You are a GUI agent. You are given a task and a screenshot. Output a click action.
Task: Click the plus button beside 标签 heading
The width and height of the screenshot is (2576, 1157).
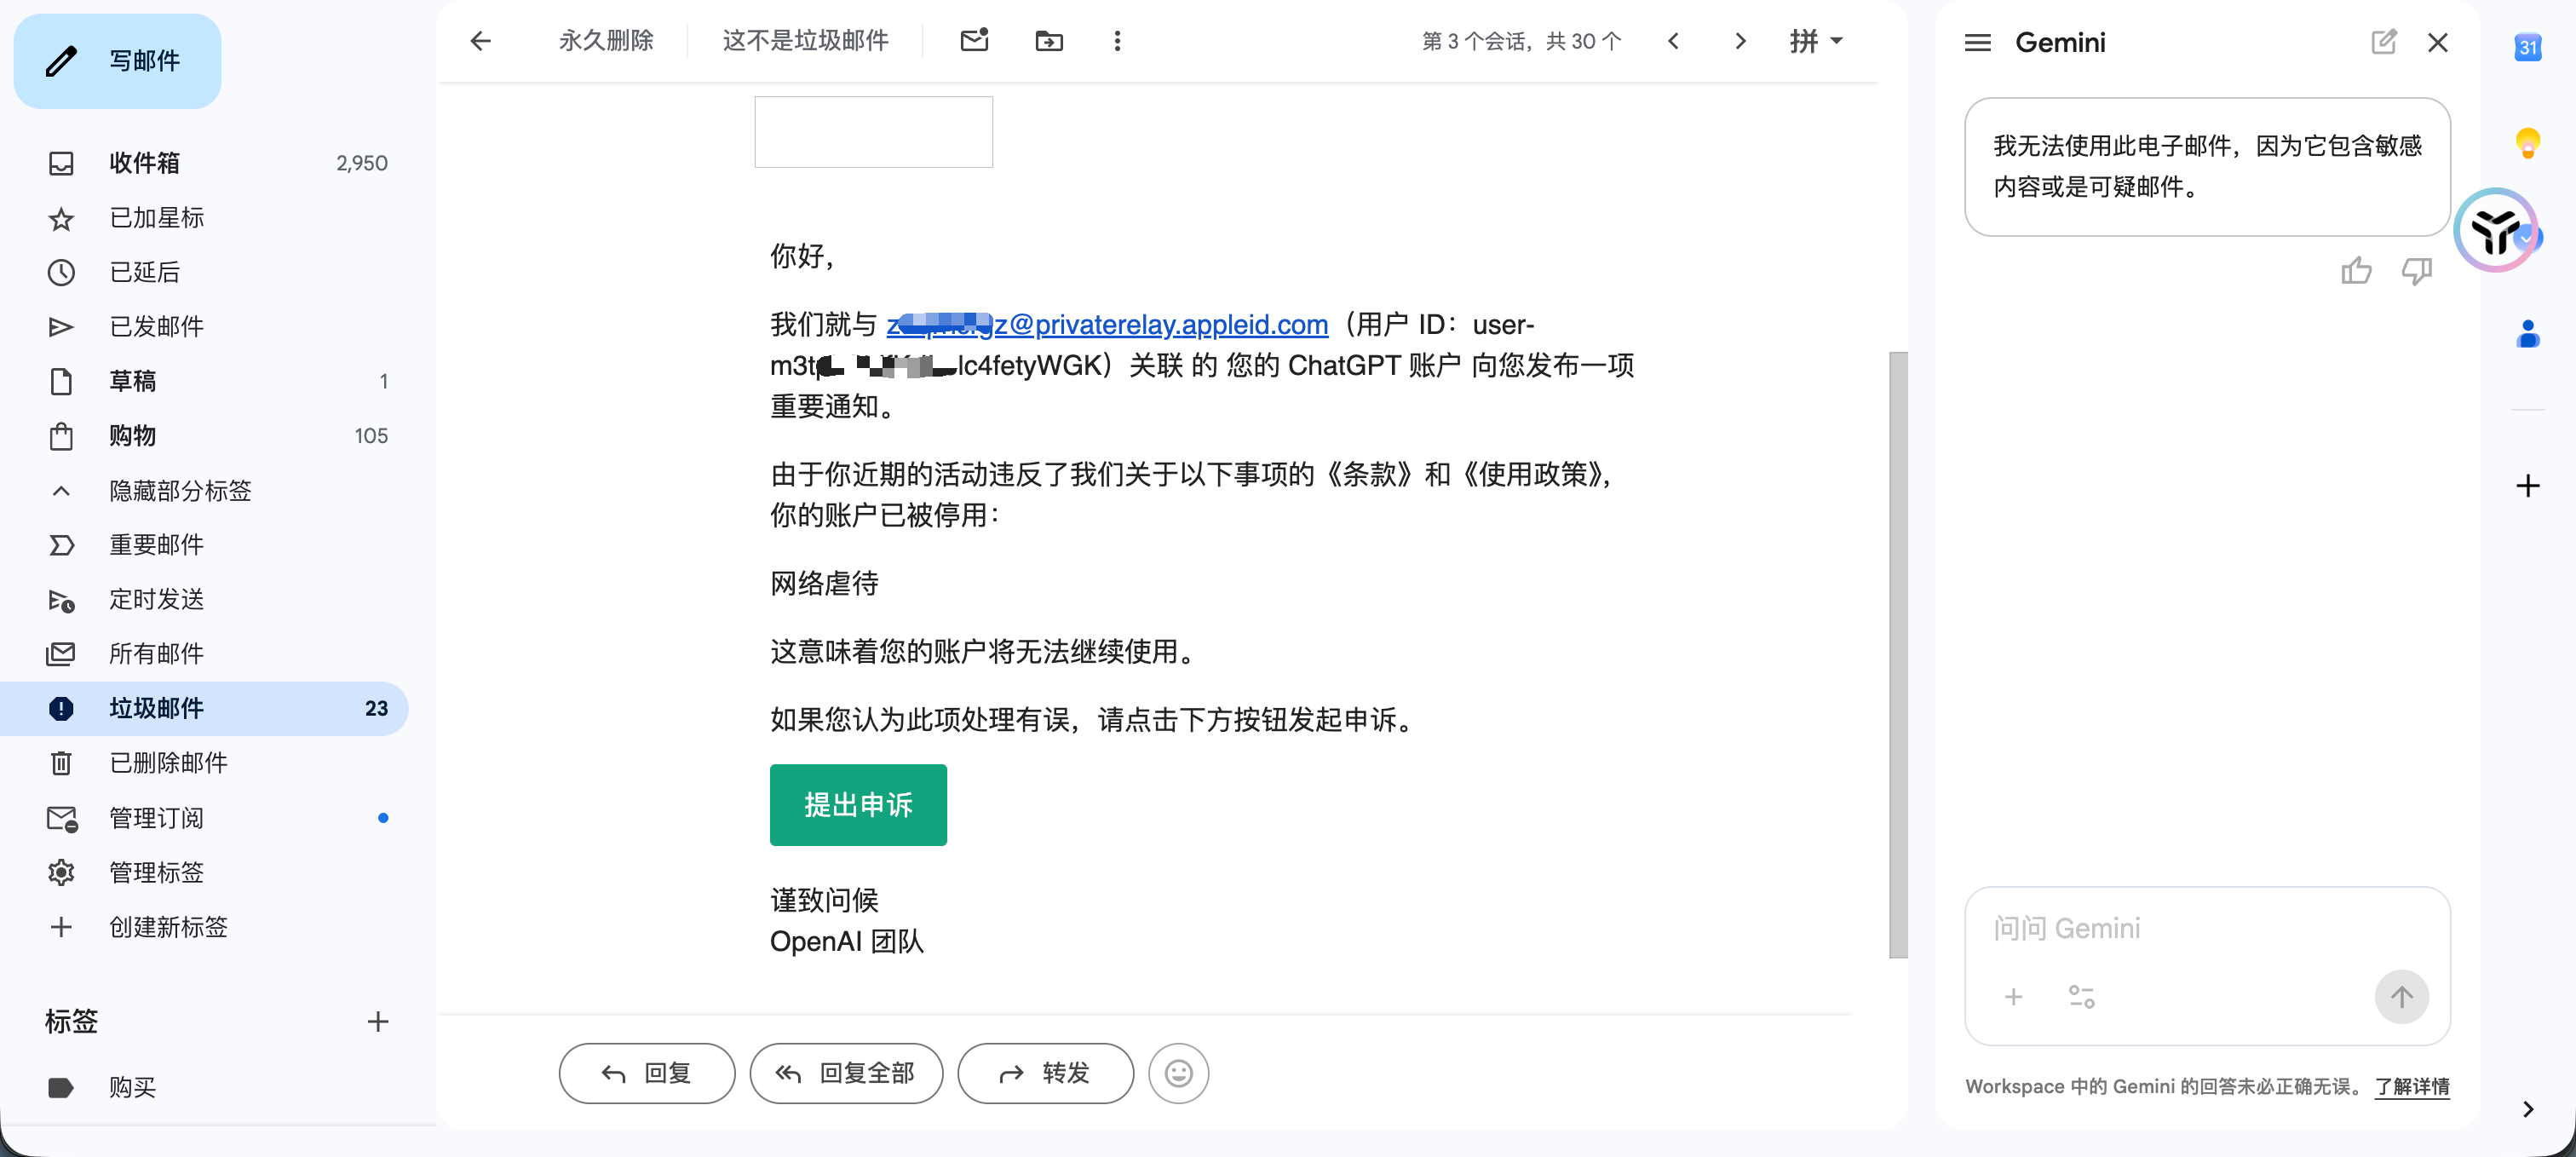tap(377, 1021)
